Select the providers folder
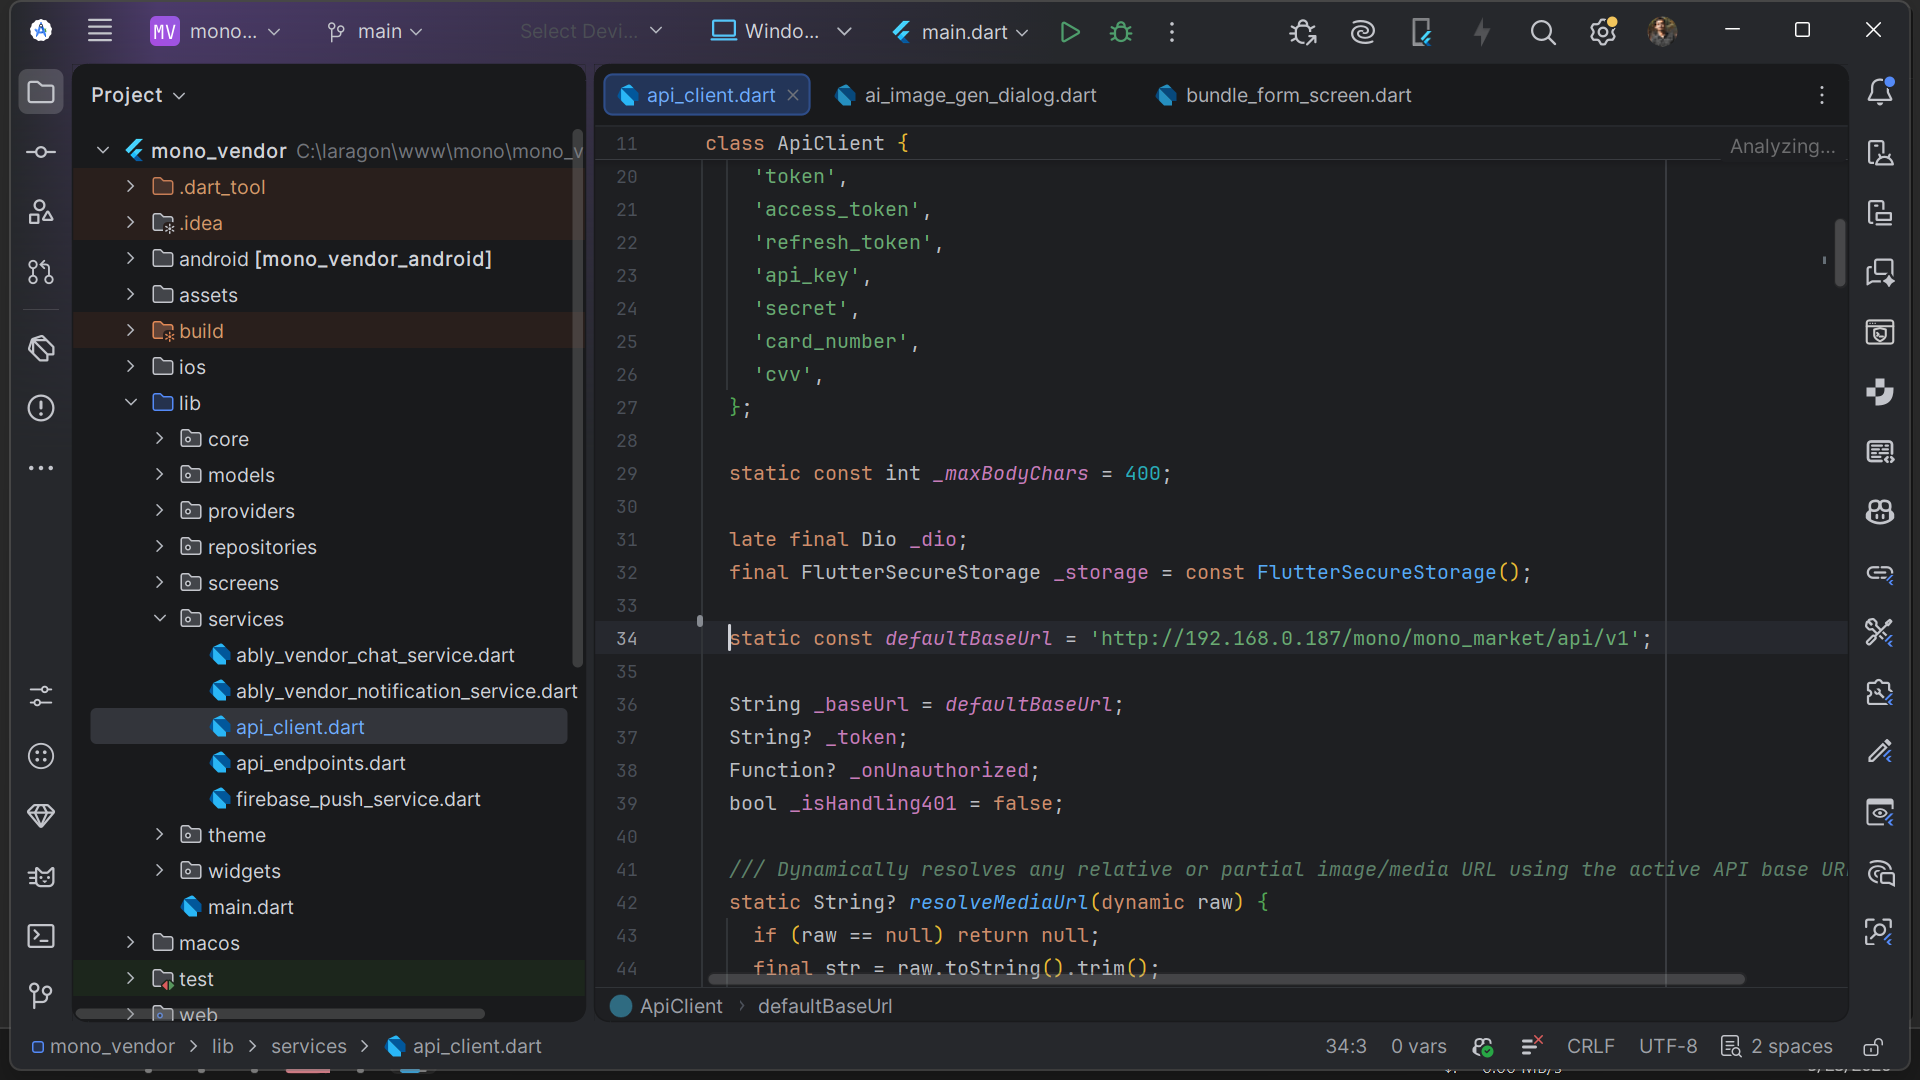The width and height of the screenshot is (1920, 1080). pyautogui.click(x=251, y=511)
